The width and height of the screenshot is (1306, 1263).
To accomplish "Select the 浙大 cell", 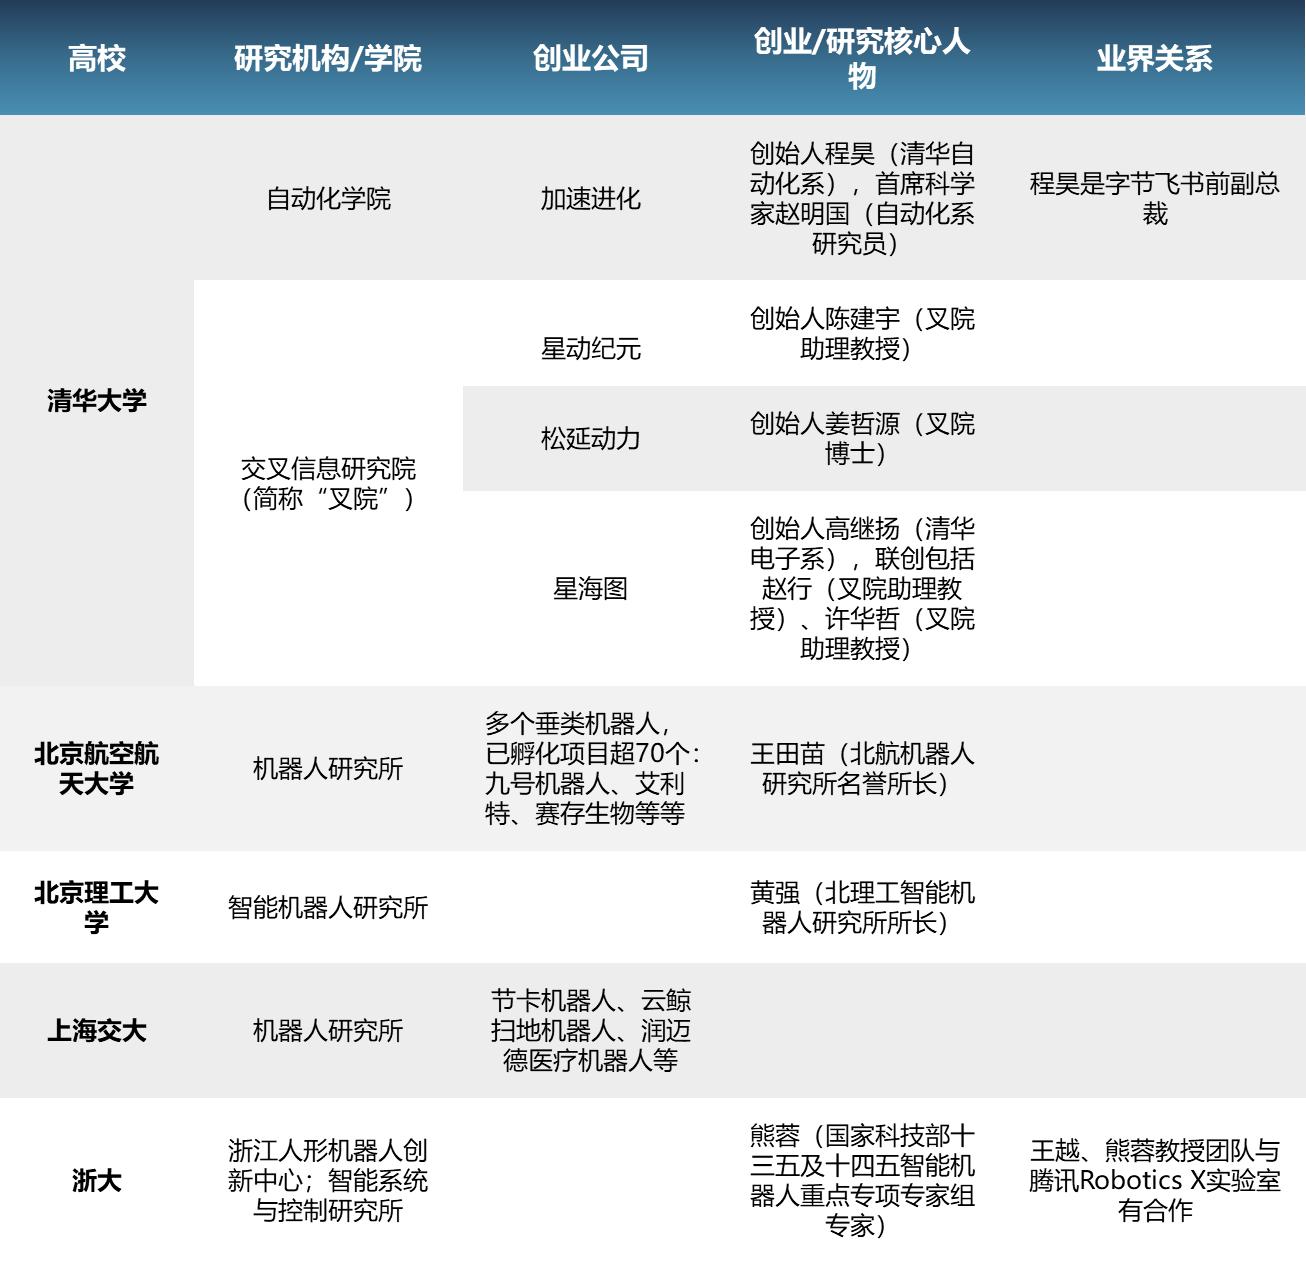I will (x=97, y=1180).
